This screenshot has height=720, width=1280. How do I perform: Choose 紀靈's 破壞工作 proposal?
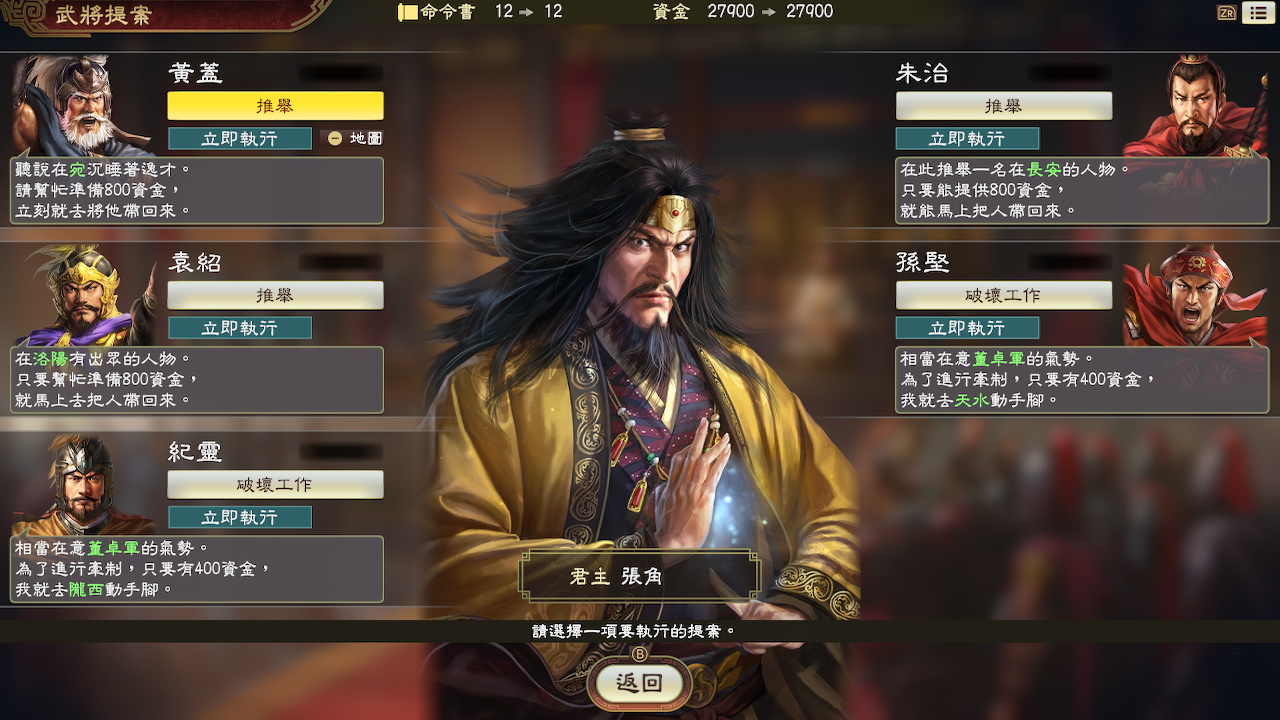(x=275, y=484)
